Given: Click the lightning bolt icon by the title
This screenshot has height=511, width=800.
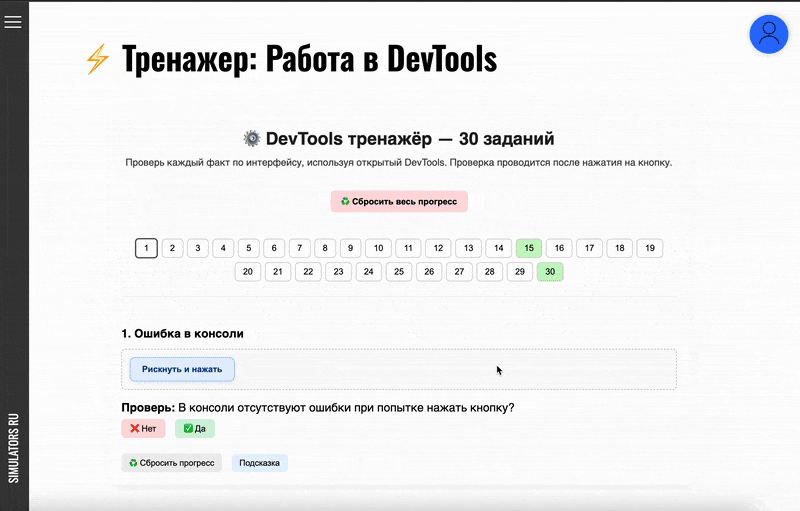Looking at the screenshot, I should coord(97,59).
